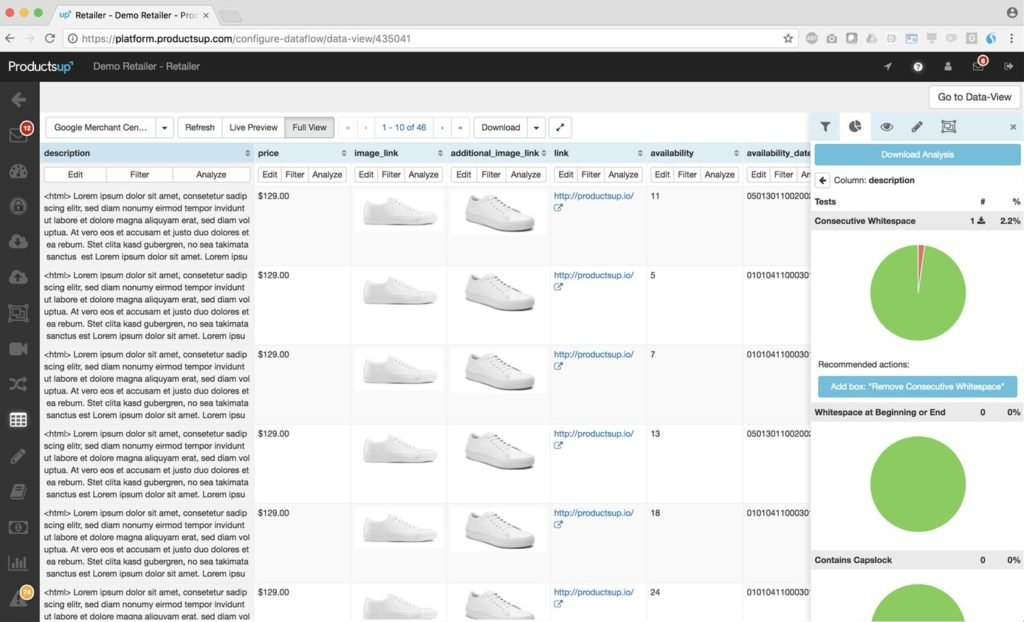The width and height of the screenshot is (1024, 622).
Task: Open the book icon in sidebar
Action: point(18,491)
